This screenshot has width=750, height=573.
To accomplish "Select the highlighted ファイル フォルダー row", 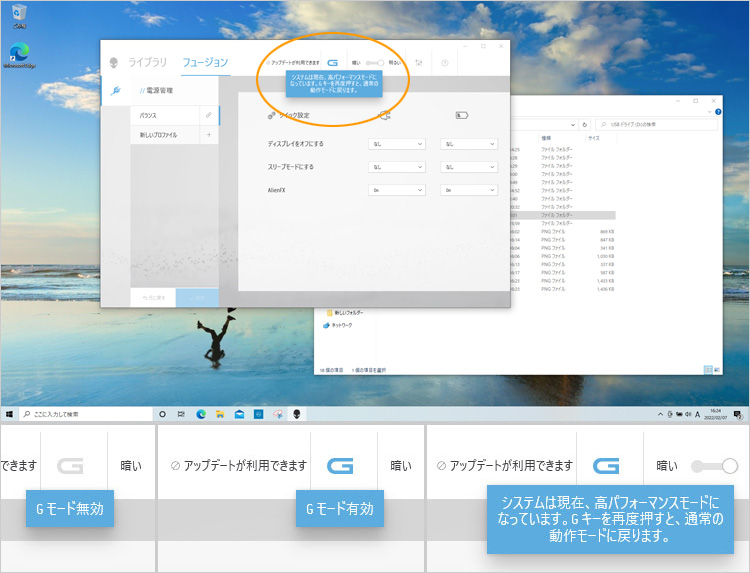I will pyautogui.click(x=562, y=215).
